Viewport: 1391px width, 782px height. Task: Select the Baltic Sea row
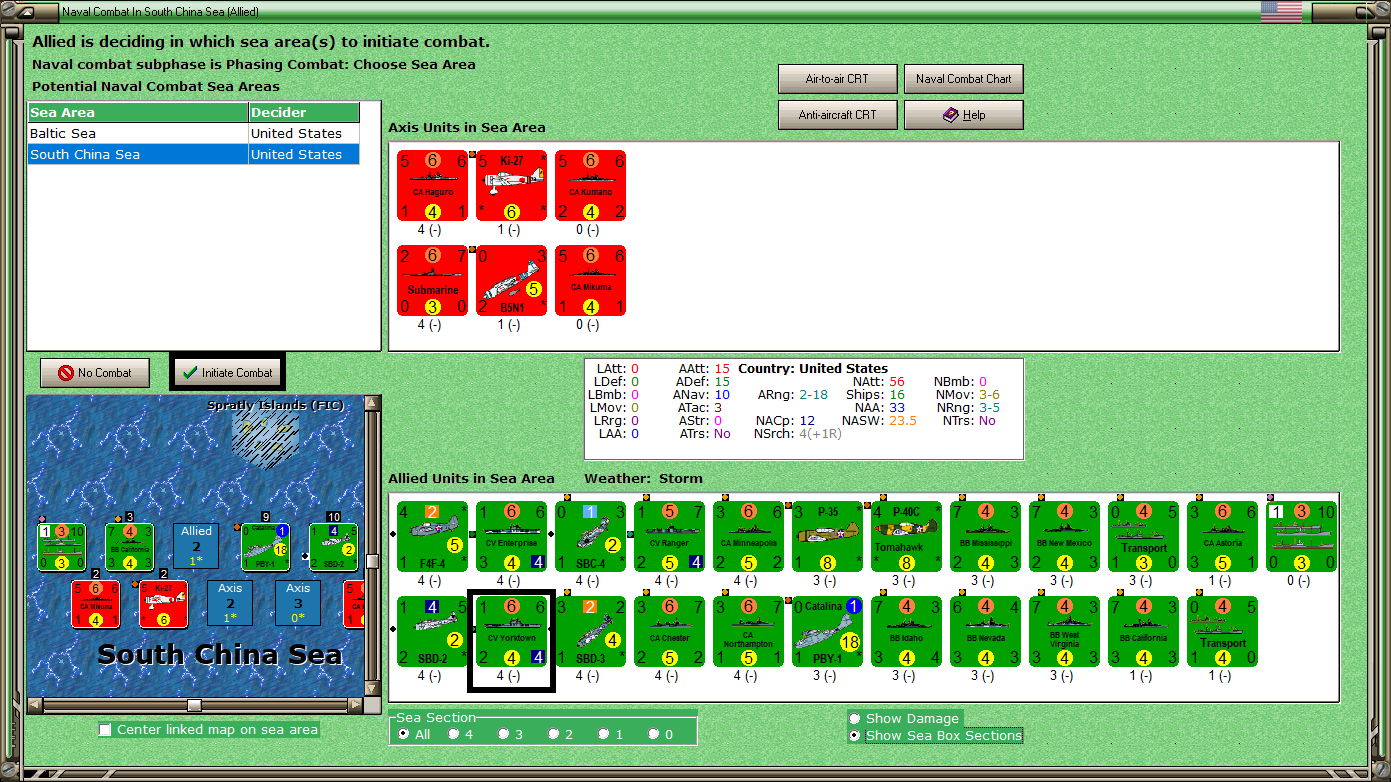(193, 133)
